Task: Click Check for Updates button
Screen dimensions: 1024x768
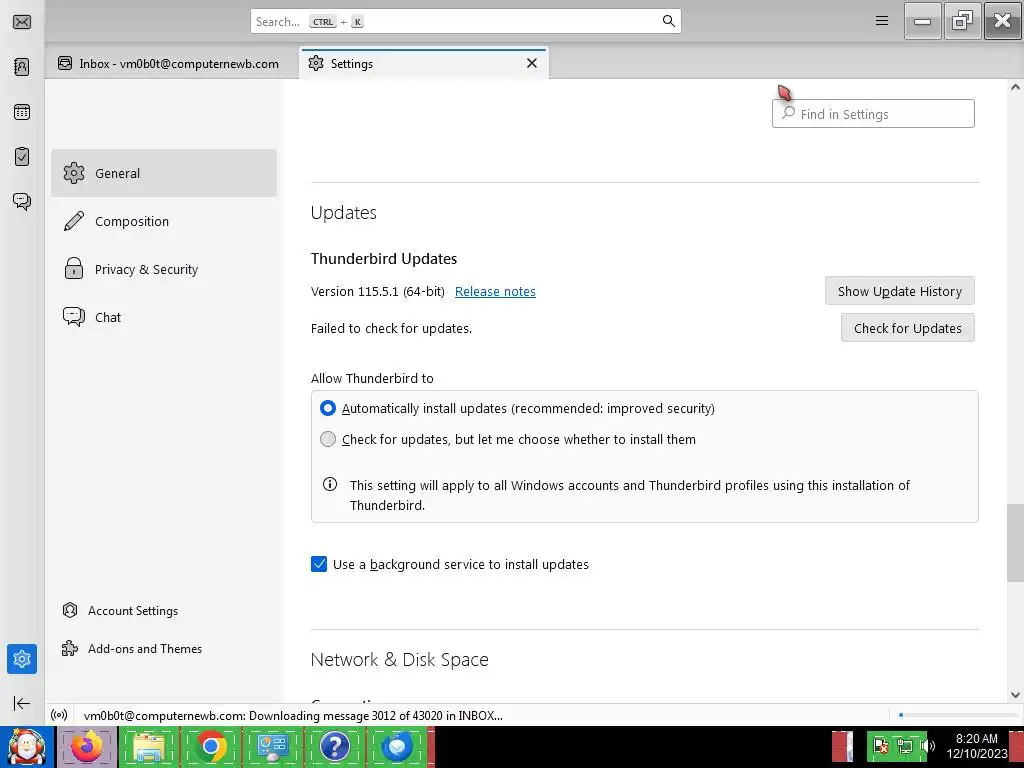Action: [907, 328]
